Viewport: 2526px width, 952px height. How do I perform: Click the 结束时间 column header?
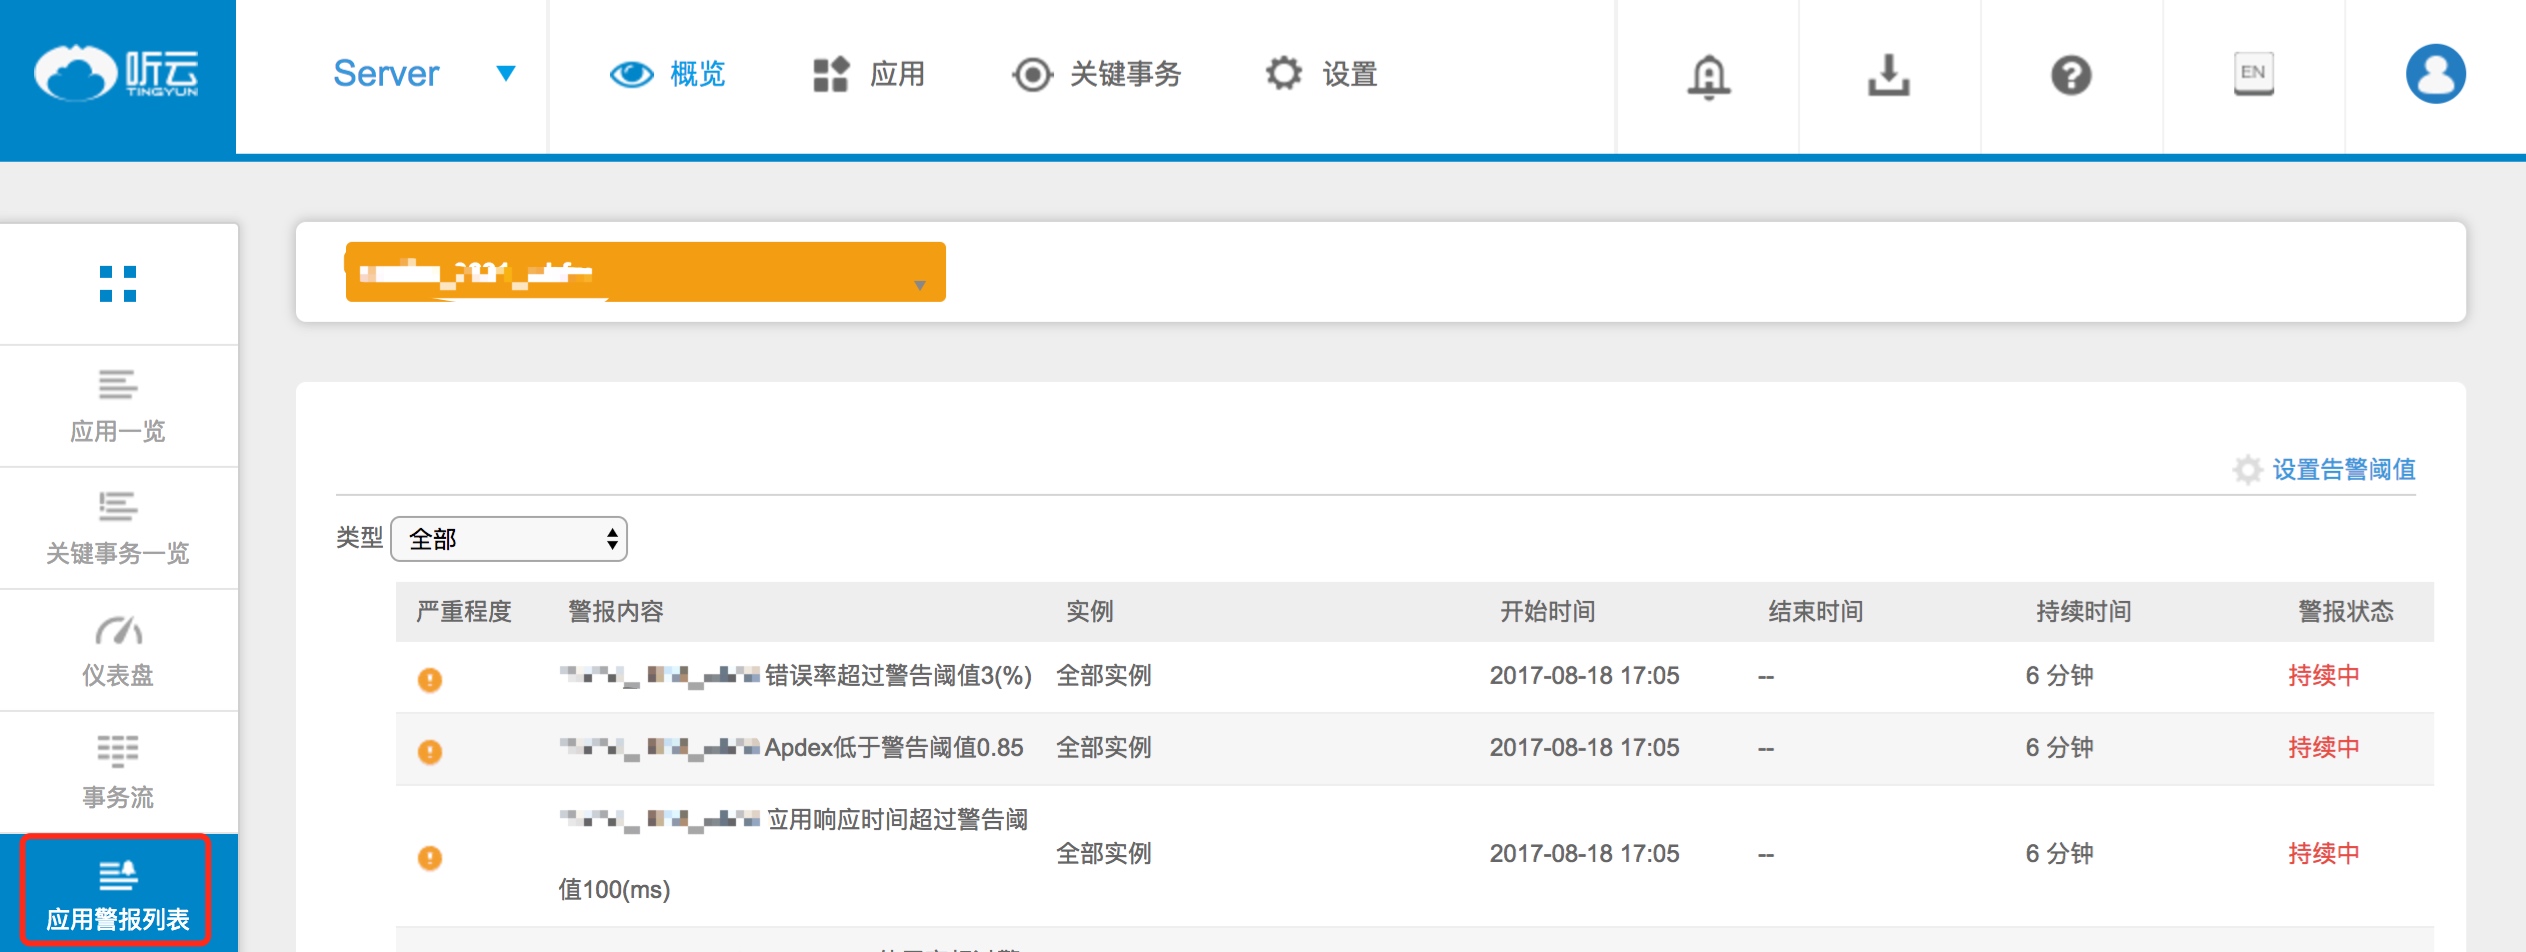coord(1815,611)
